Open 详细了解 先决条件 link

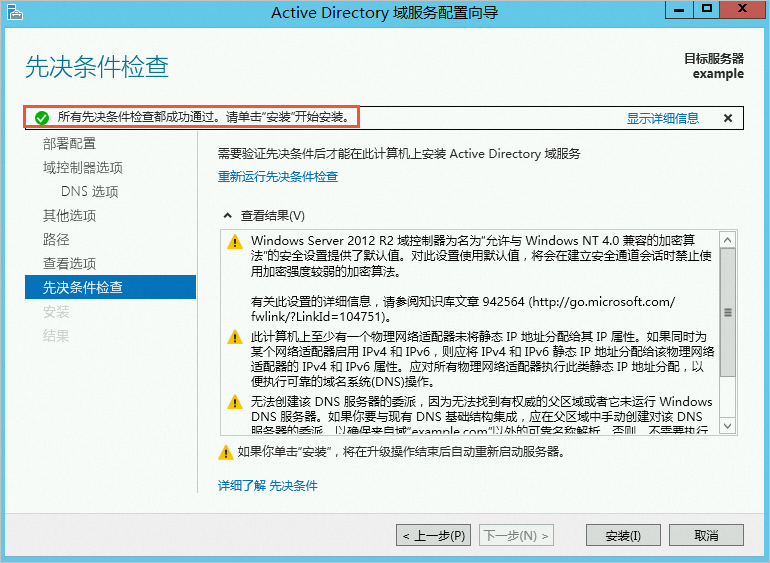pyautogui.click(x=268, y=485)
